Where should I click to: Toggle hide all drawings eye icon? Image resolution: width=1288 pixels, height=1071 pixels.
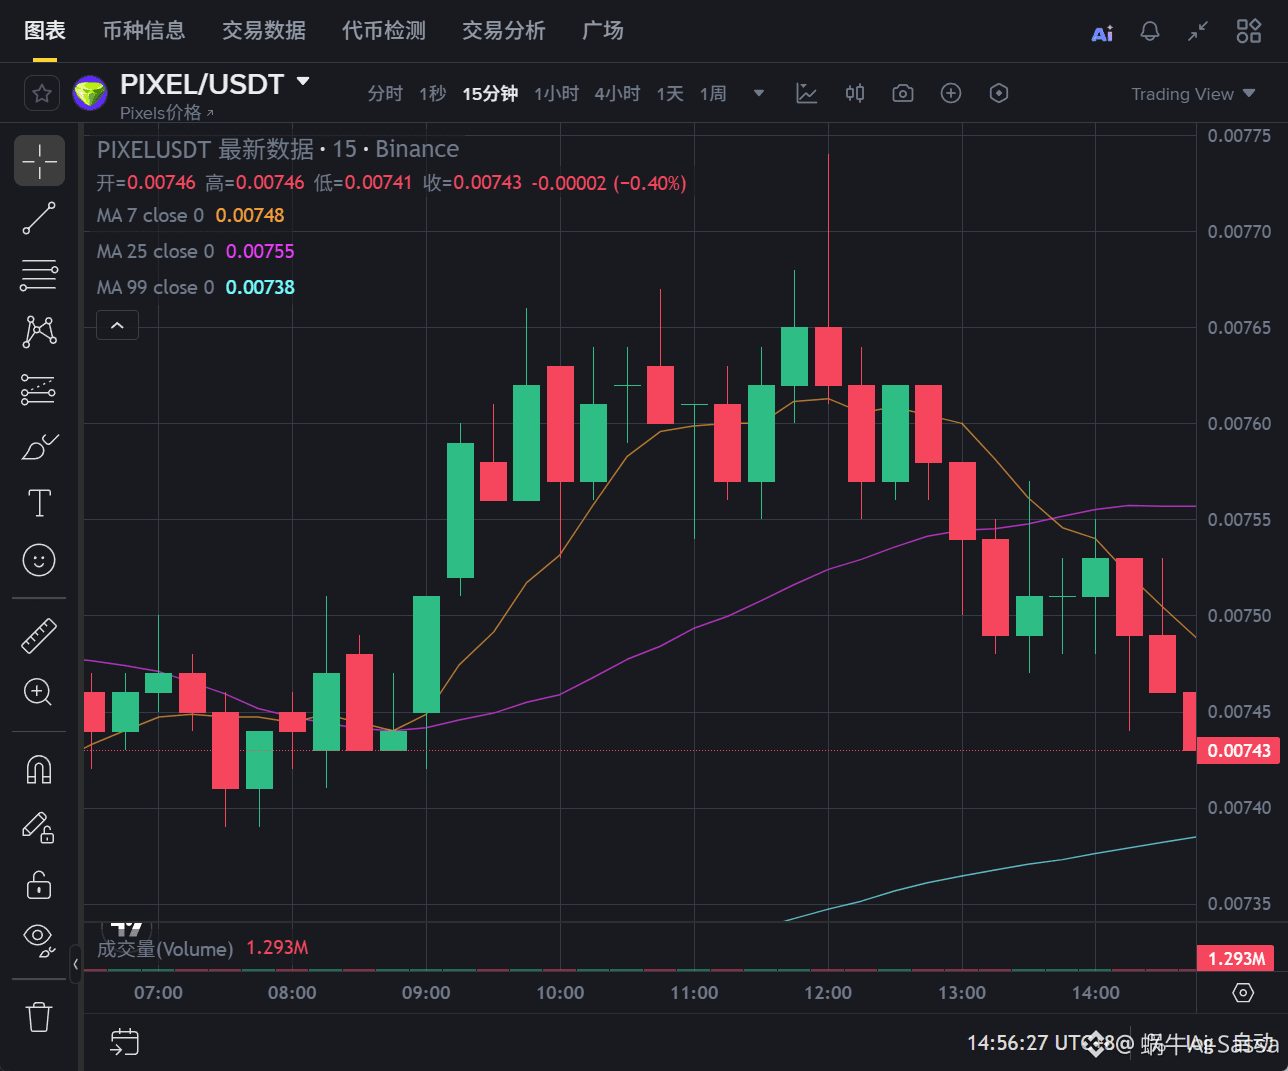click(39, 940)
